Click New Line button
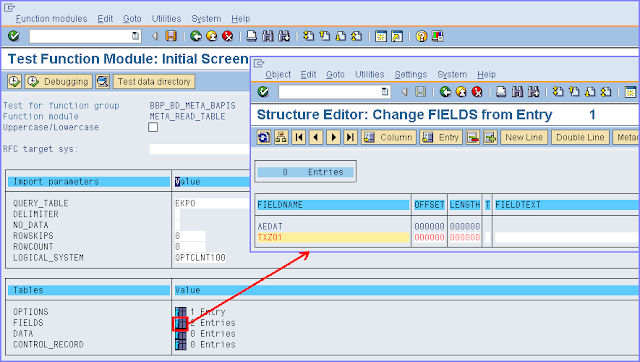Screen dimensions: 640x362 524,138
